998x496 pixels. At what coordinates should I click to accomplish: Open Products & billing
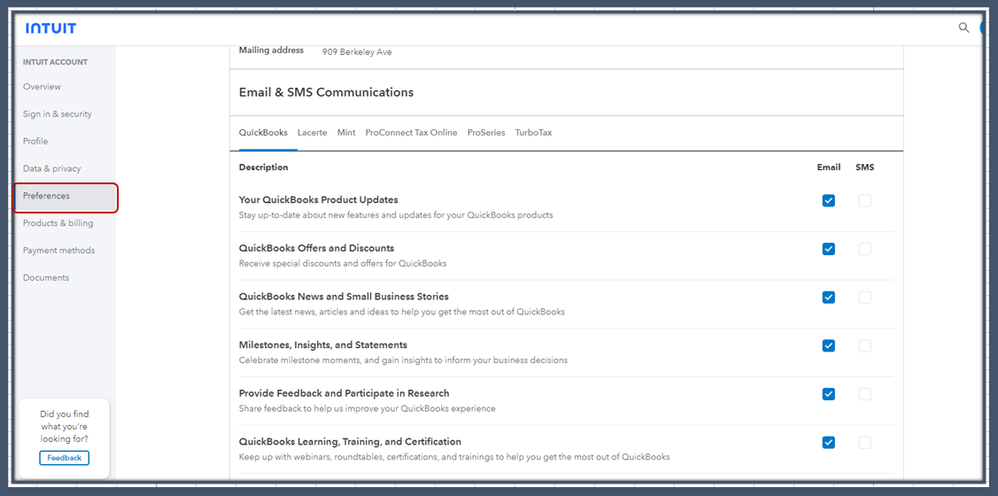(58, 223)
